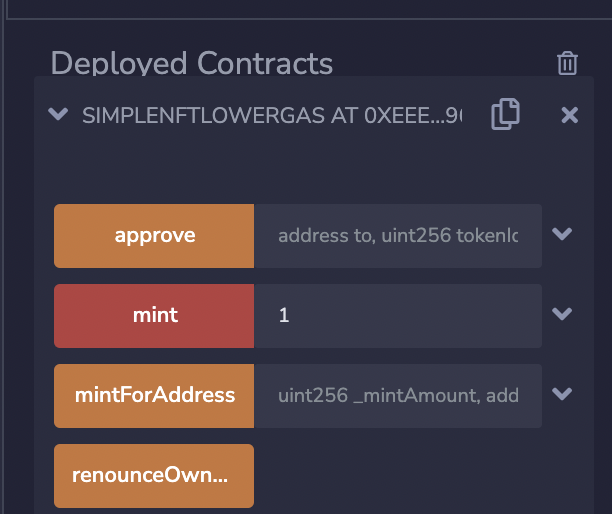Focus the approve address and tokenId field
The height and width of the screenshot is (514, 612).
point(397,236)
